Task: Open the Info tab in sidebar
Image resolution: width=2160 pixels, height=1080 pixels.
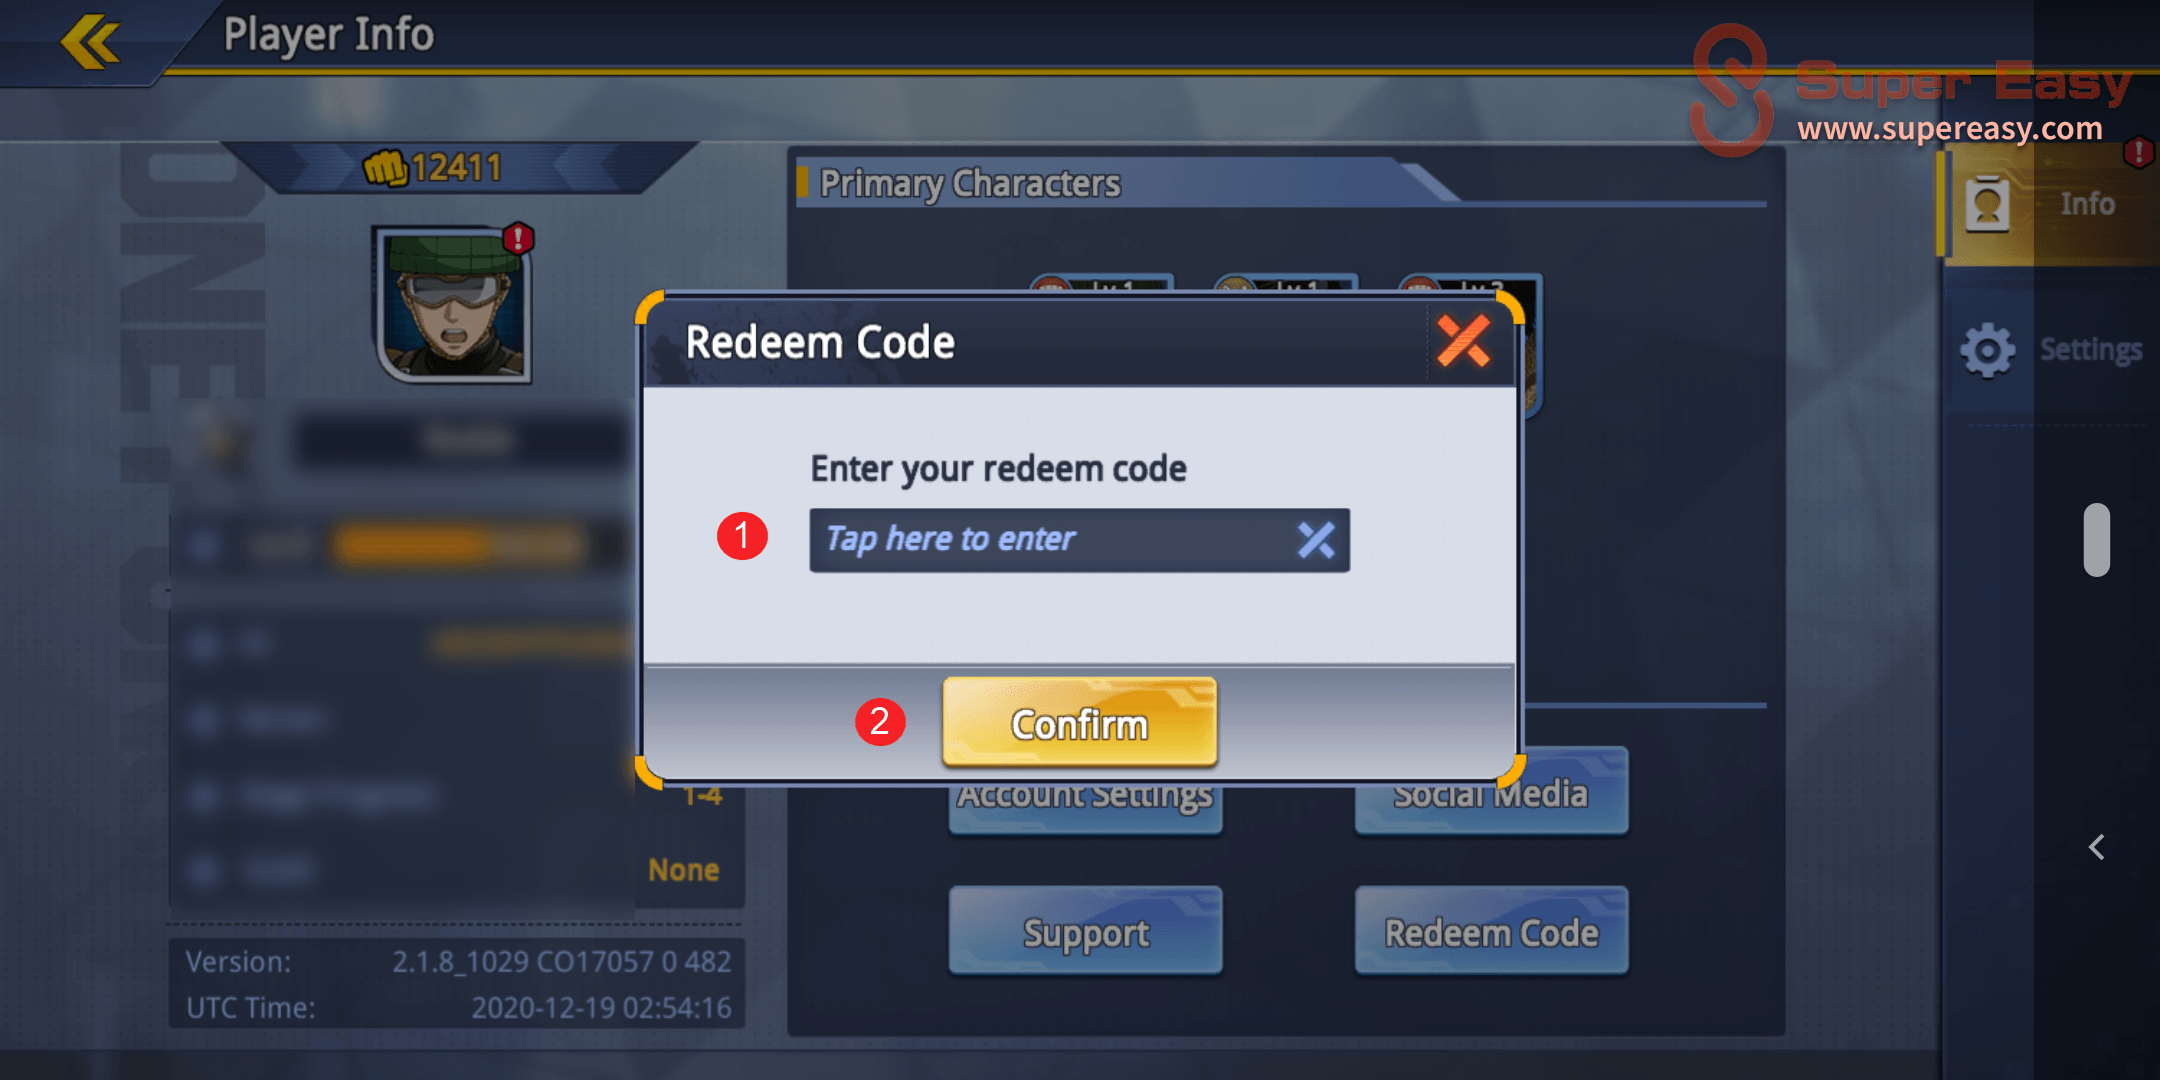Action: point(2050,204)
